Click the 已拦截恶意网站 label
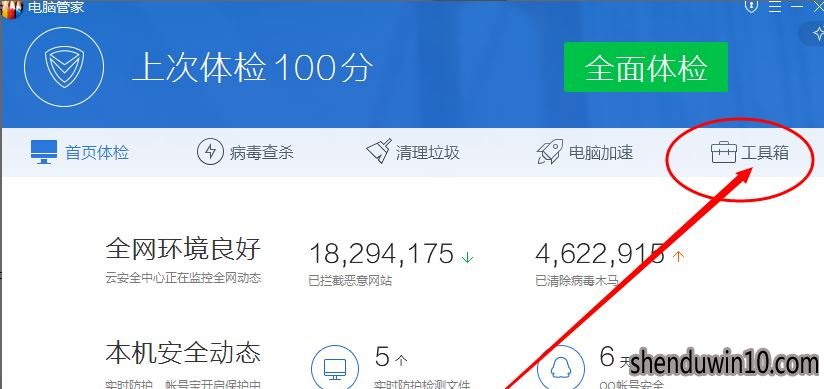The height and width of the screenshot is (389, 824). [x=351, y=281]
